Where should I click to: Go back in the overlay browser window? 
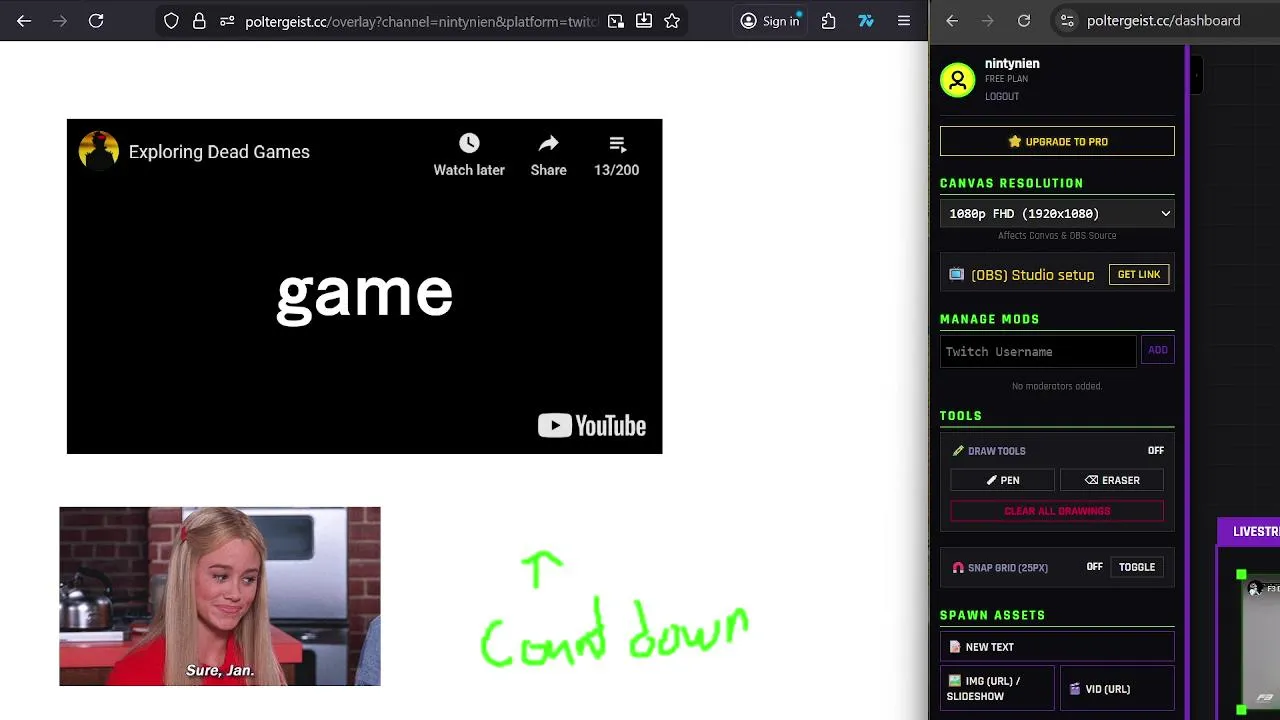click(24, 20)
